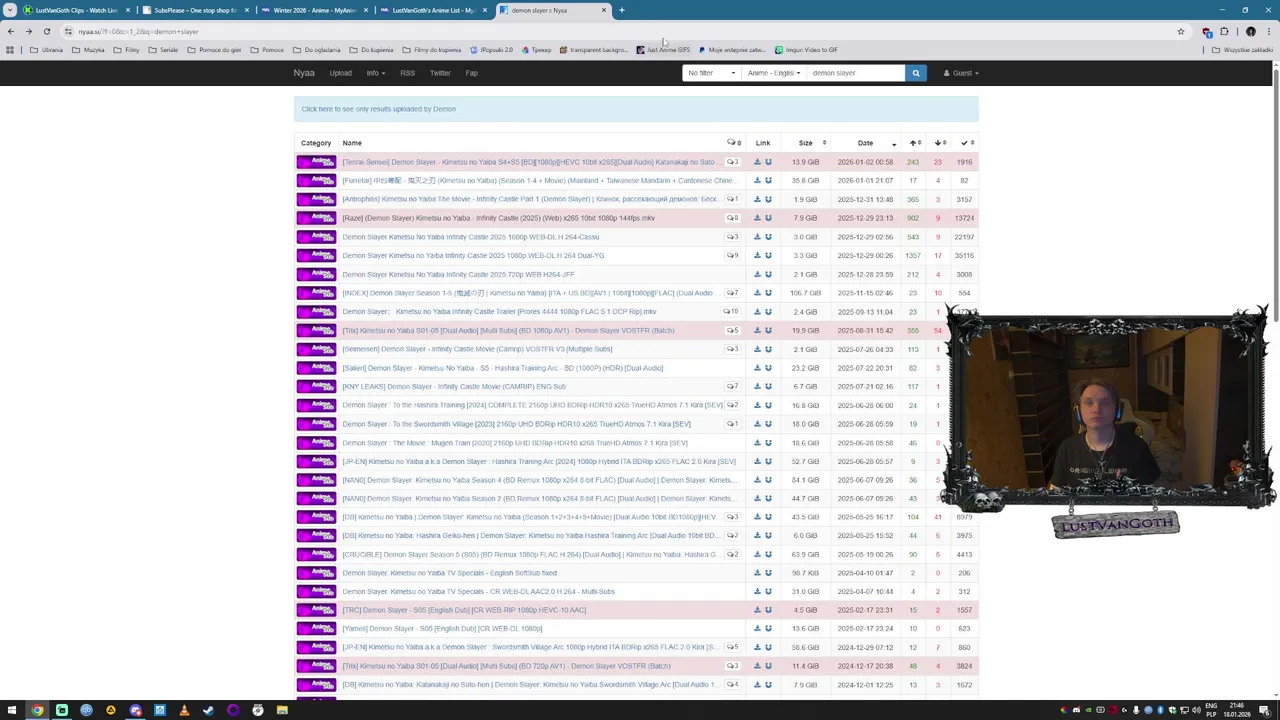
Task: Open magnet link for Furretar Kimetsu no Yaiba row
Action: pyautogui.click(x=768, y=180)
